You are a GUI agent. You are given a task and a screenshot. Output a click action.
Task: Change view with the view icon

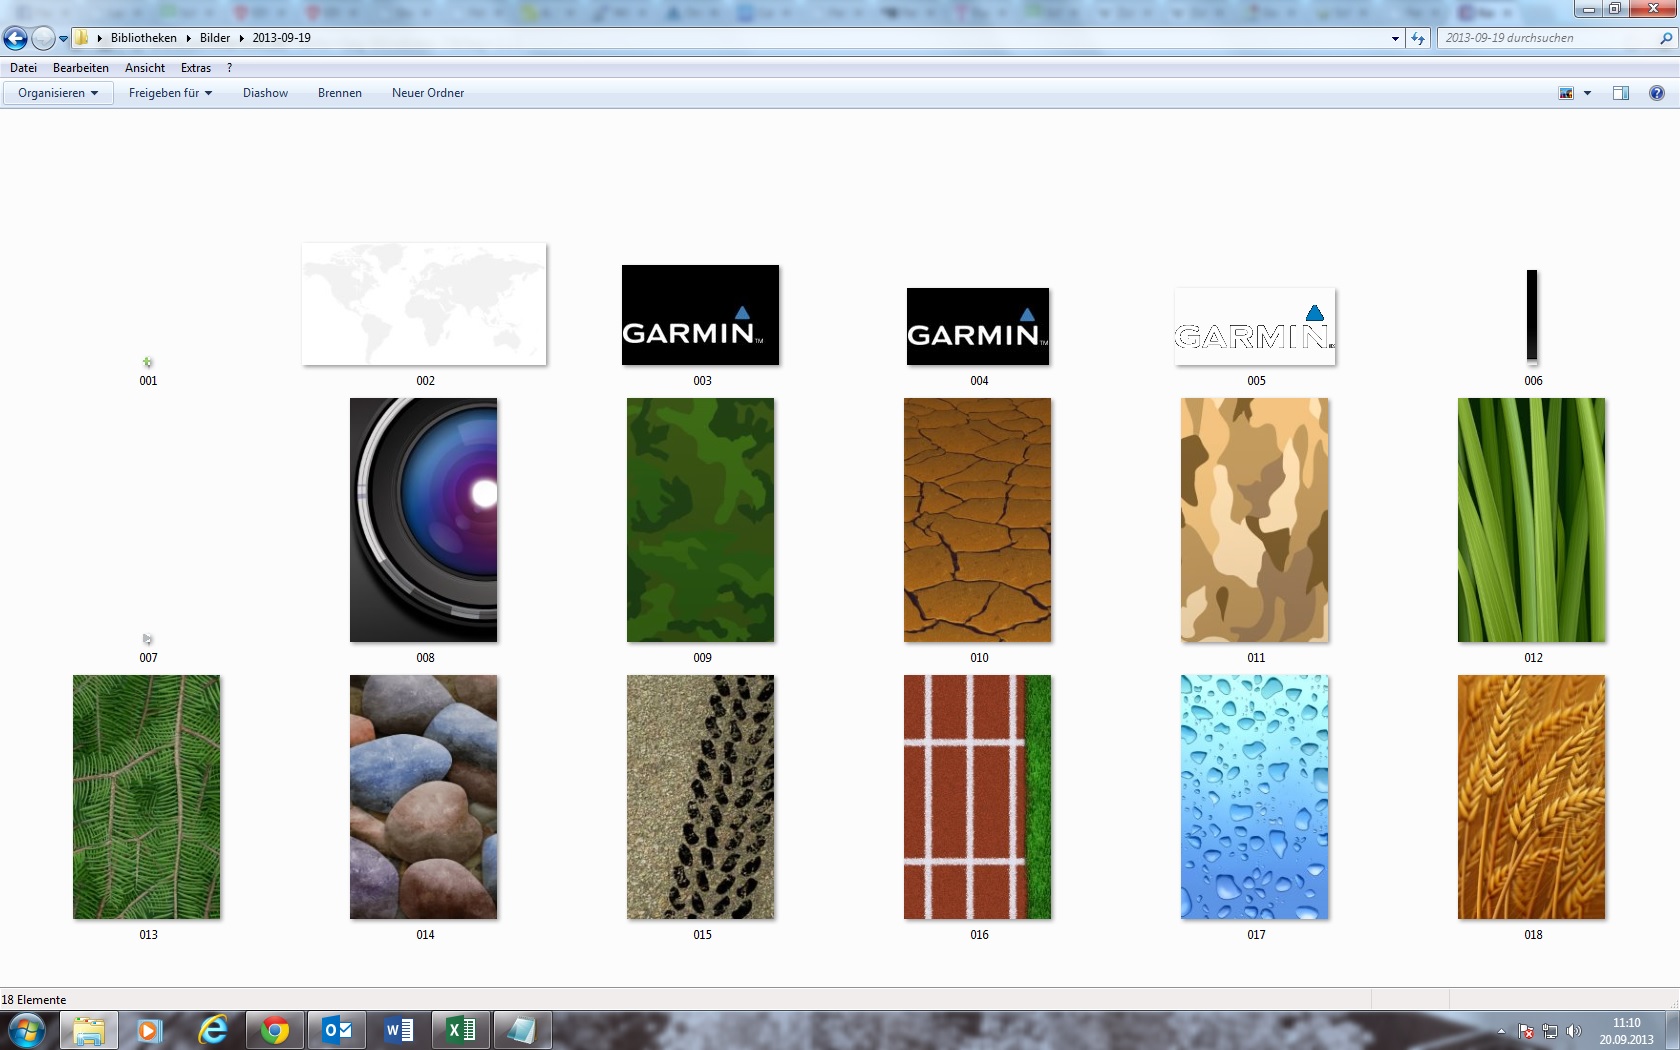tap(1566, 93)
